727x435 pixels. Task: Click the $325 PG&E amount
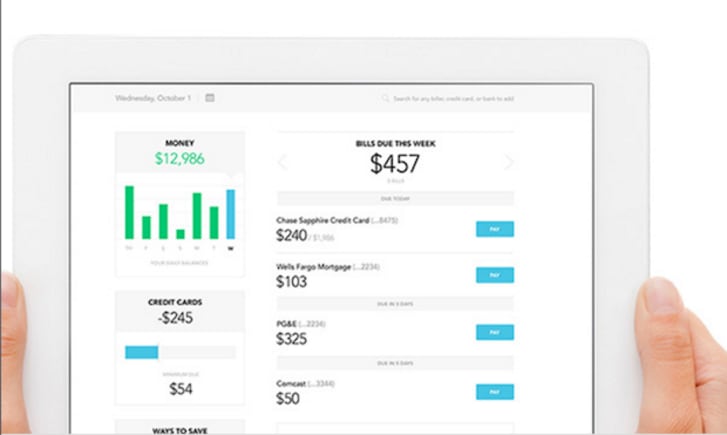291,339
